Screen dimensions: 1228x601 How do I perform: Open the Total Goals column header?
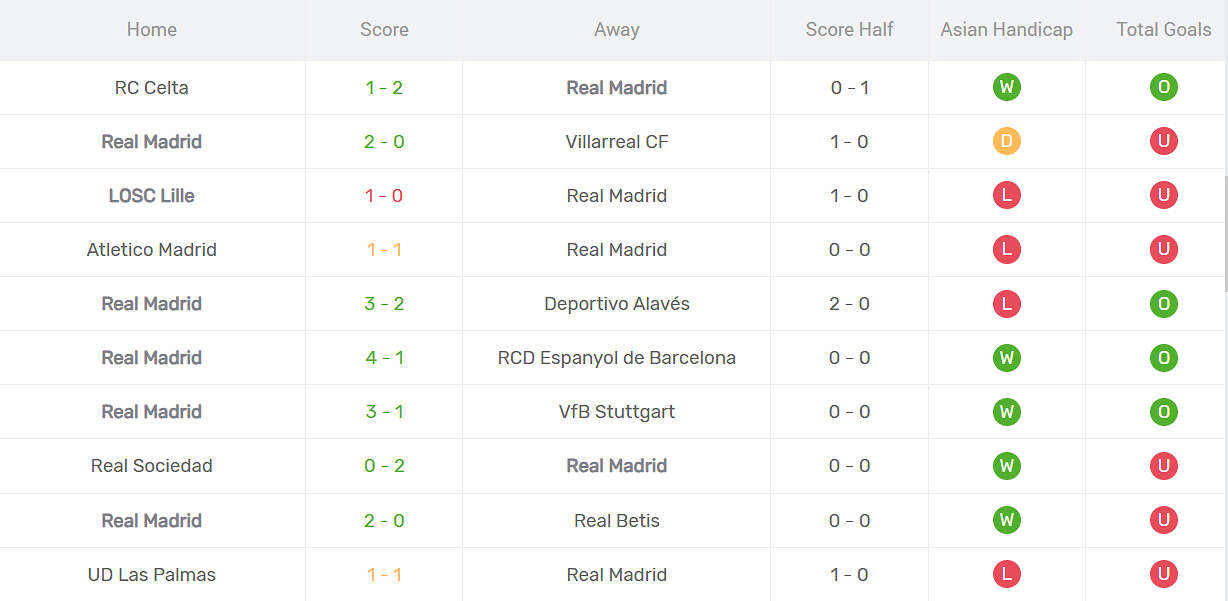(x=1163, y=29)
